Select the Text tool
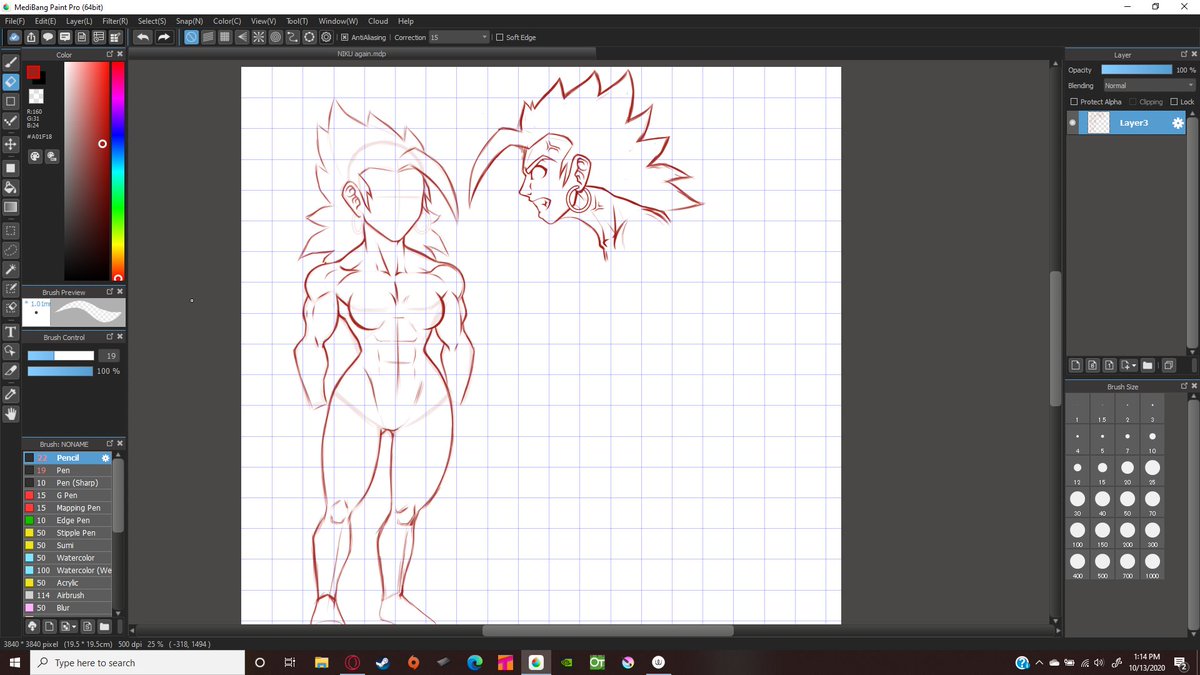The width and height of the screenshot is (1200, 675). [x=11, y=332]
